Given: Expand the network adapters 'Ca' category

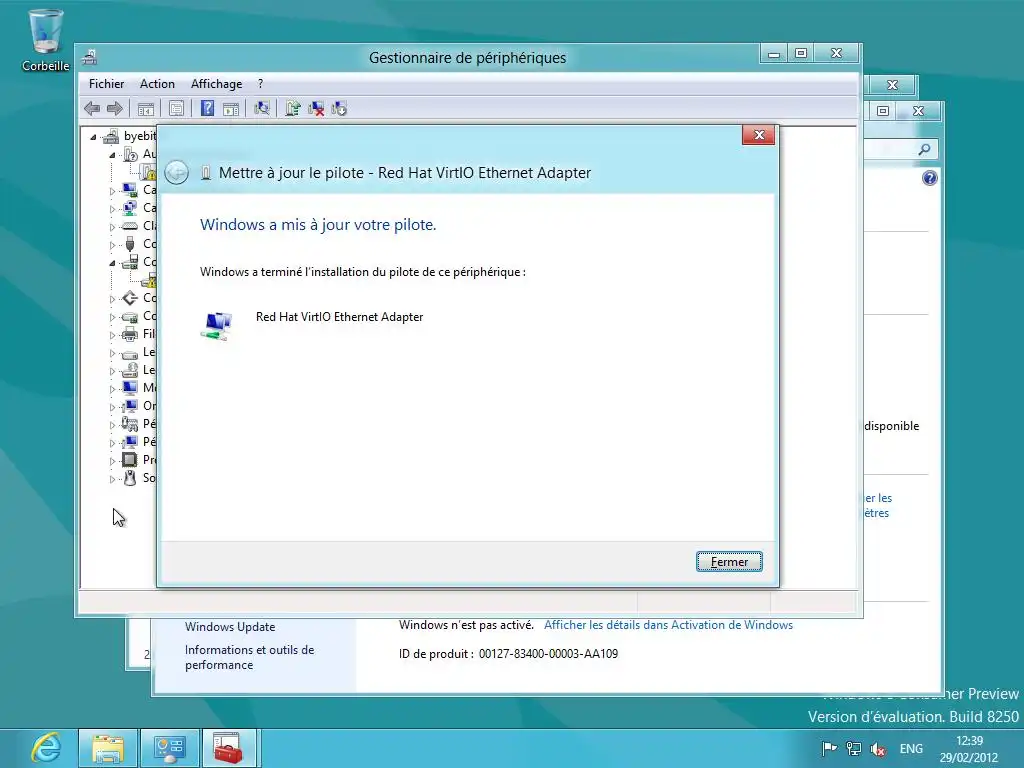Looking at the screenshot, I should [x=112, y=209].
